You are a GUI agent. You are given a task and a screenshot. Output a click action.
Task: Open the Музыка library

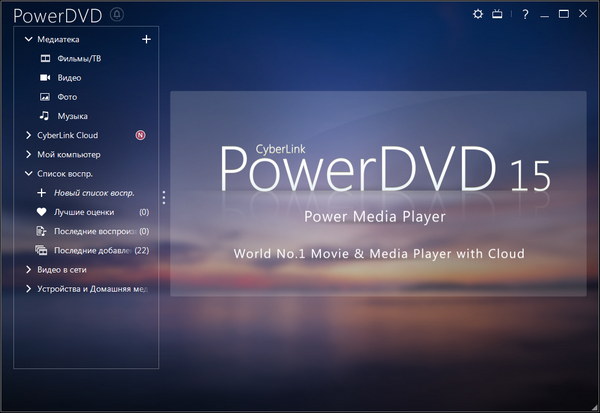tap(73, 116)
